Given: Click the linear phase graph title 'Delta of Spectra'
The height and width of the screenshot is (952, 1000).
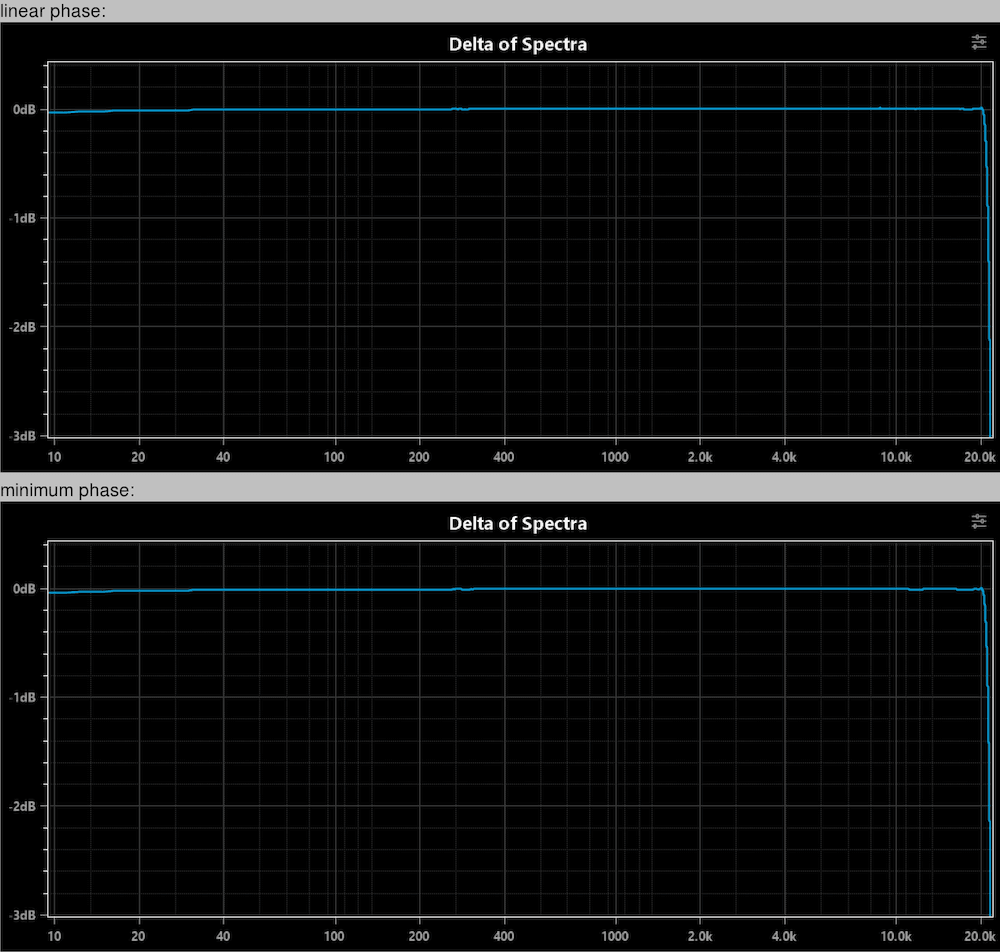Looking at the screenshot, I should click(x=518, y=44).
